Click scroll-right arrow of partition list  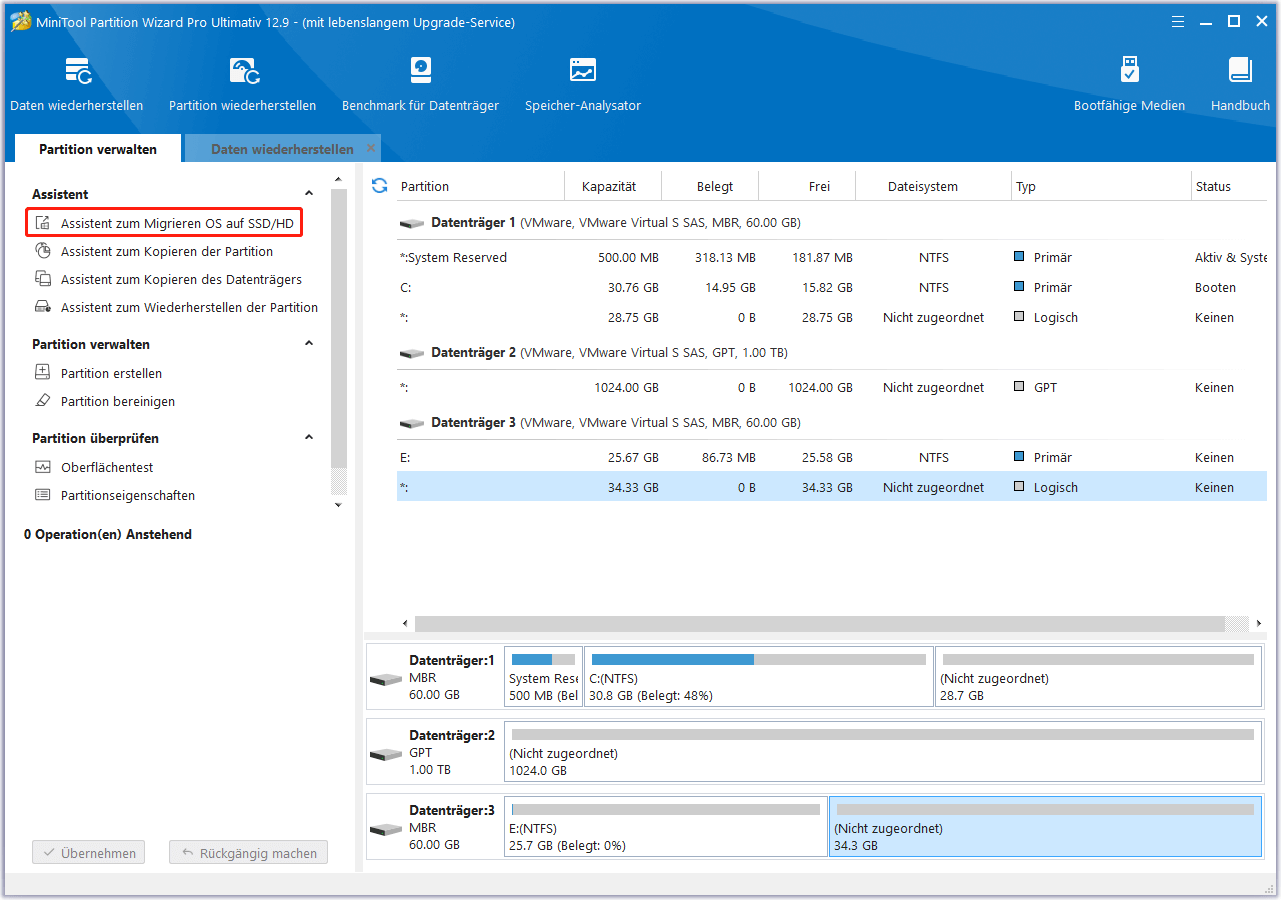(1259, 623)
